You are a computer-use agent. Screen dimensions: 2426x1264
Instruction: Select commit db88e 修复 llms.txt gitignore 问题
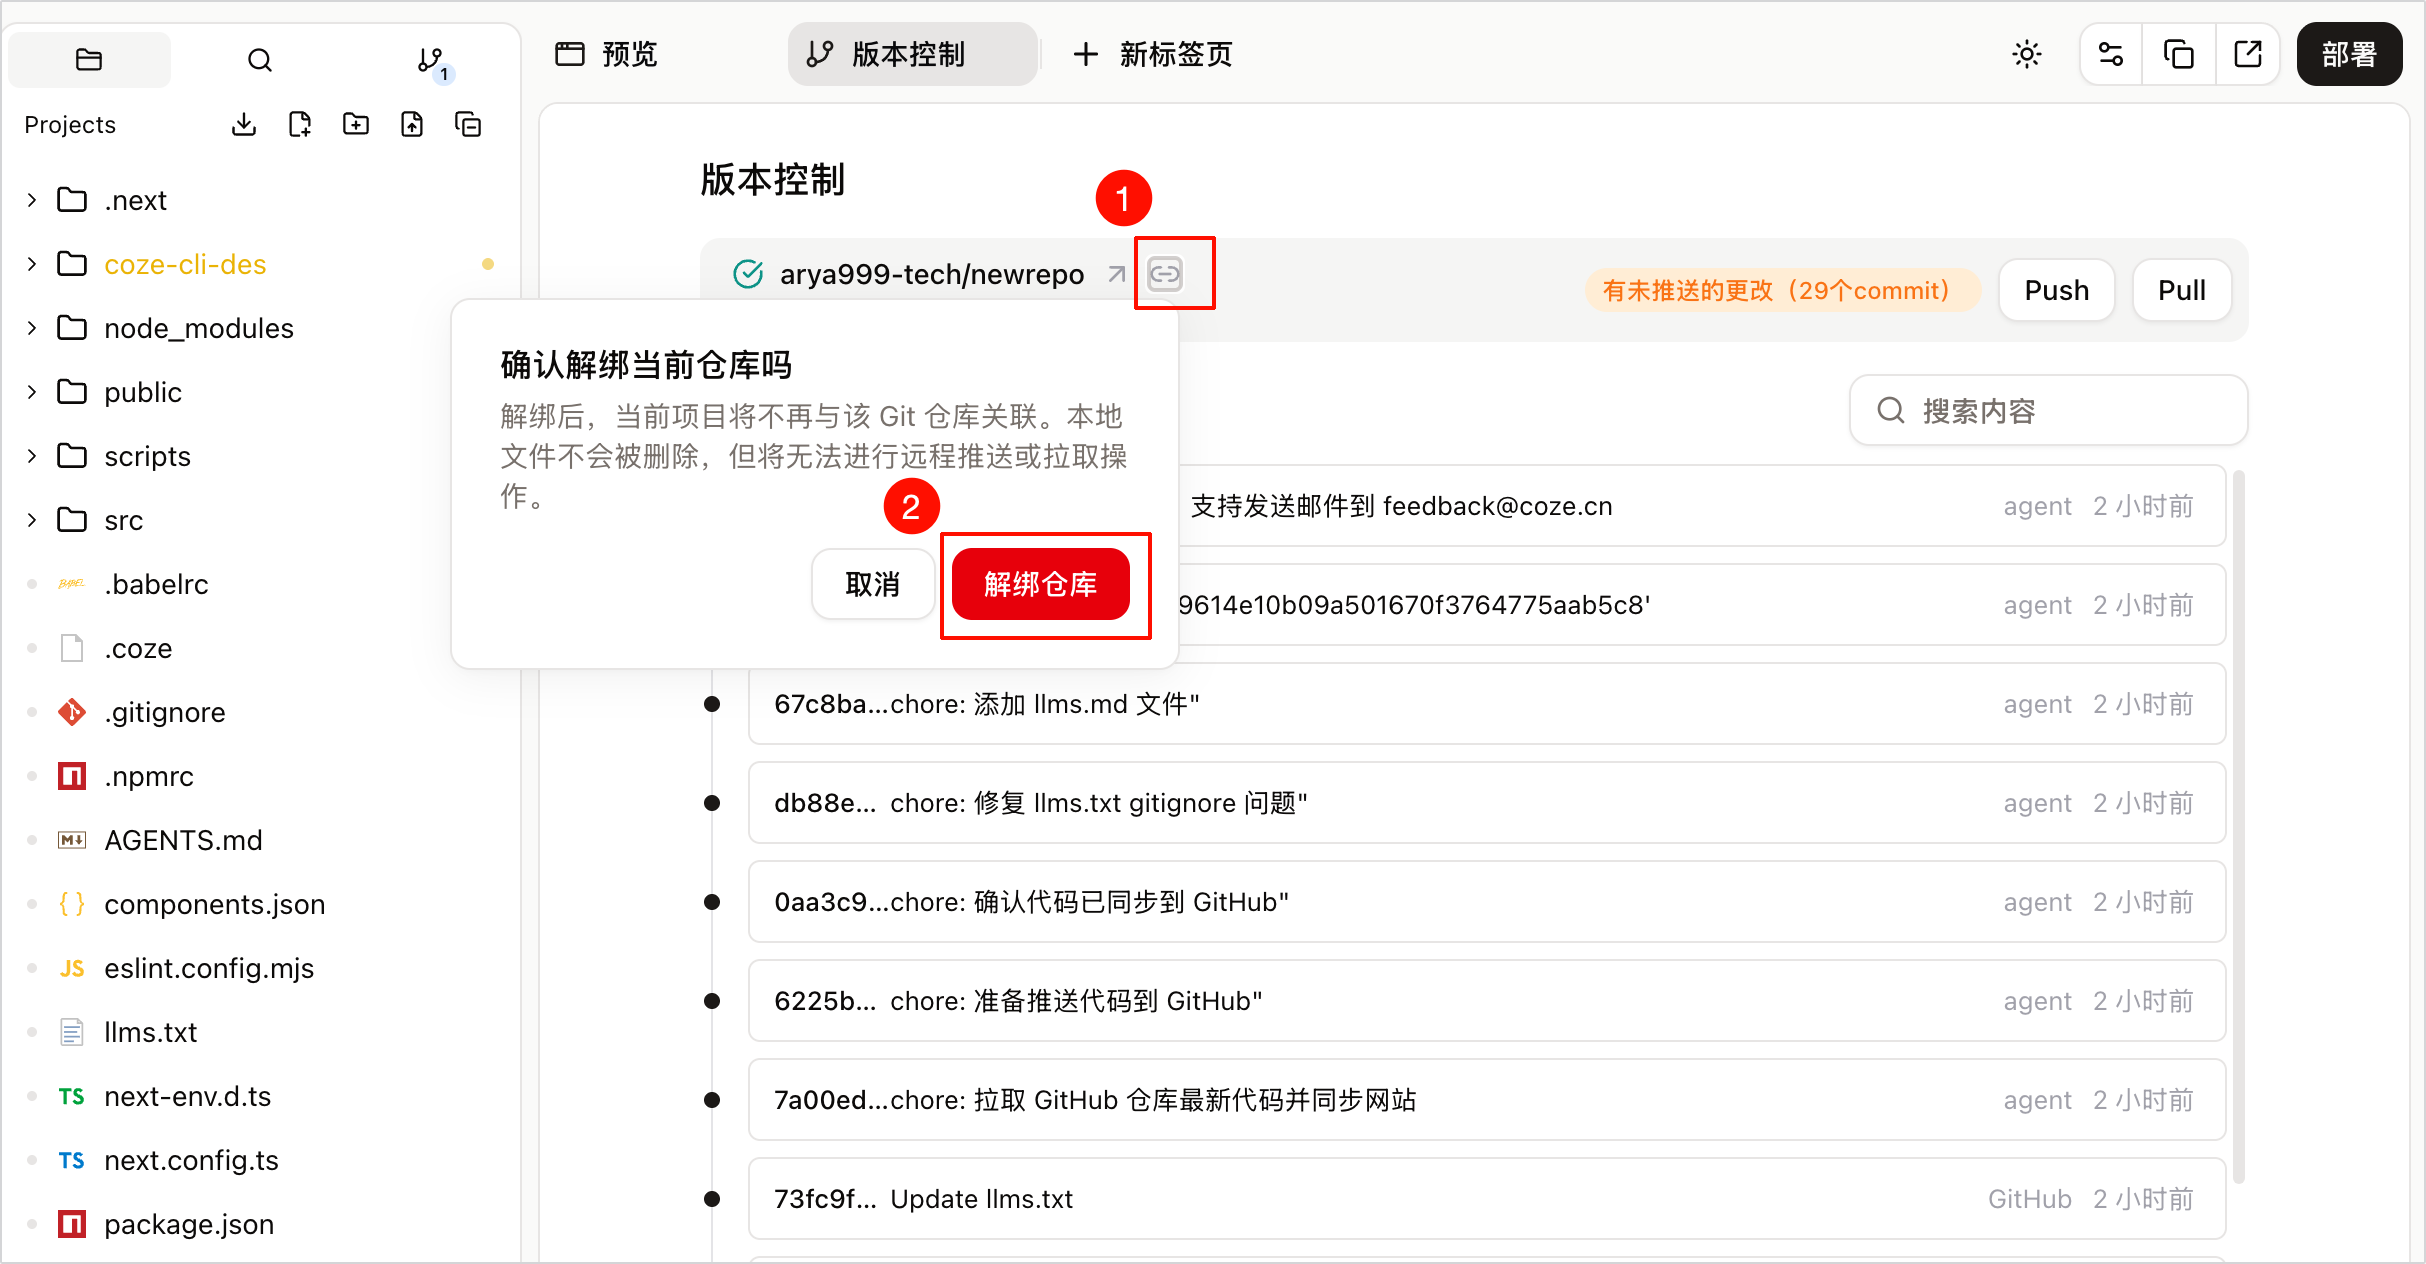tap(1486, 803)
